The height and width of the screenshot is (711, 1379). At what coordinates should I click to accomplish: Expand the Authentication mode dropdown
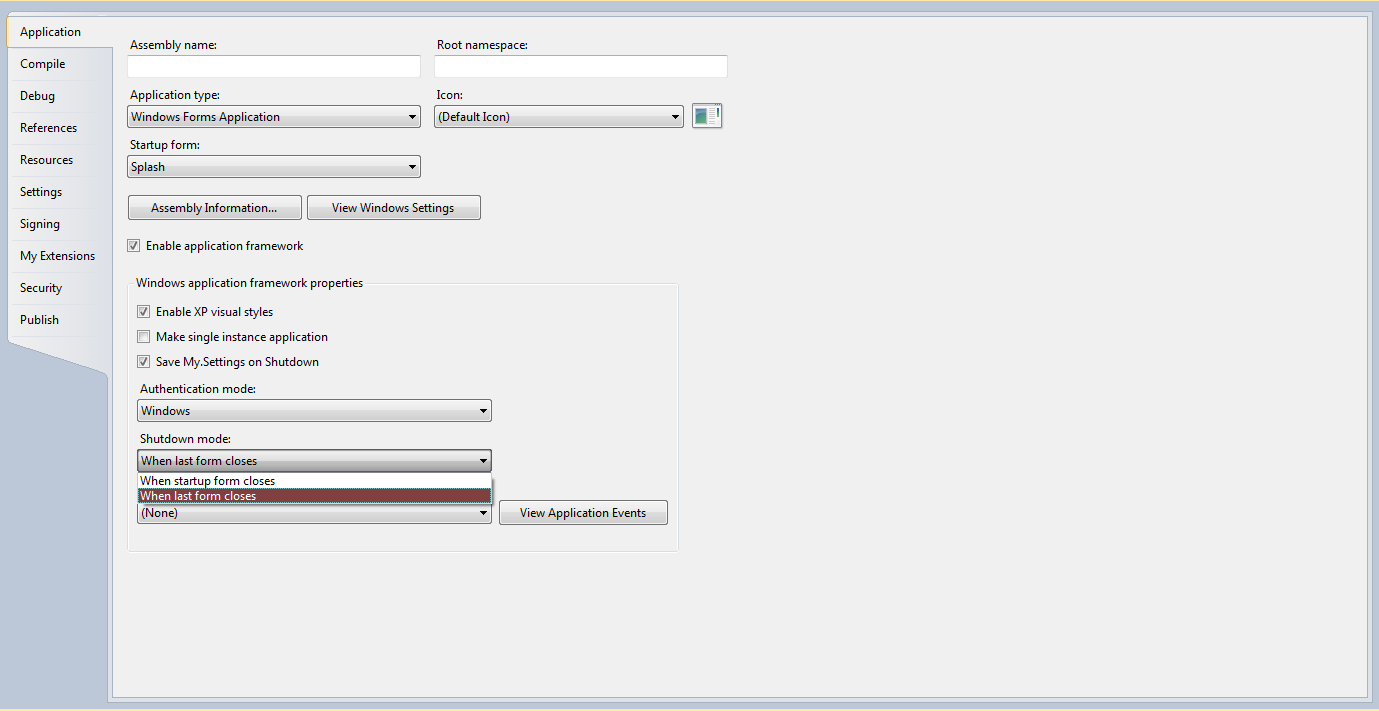(x=314, y=411)
